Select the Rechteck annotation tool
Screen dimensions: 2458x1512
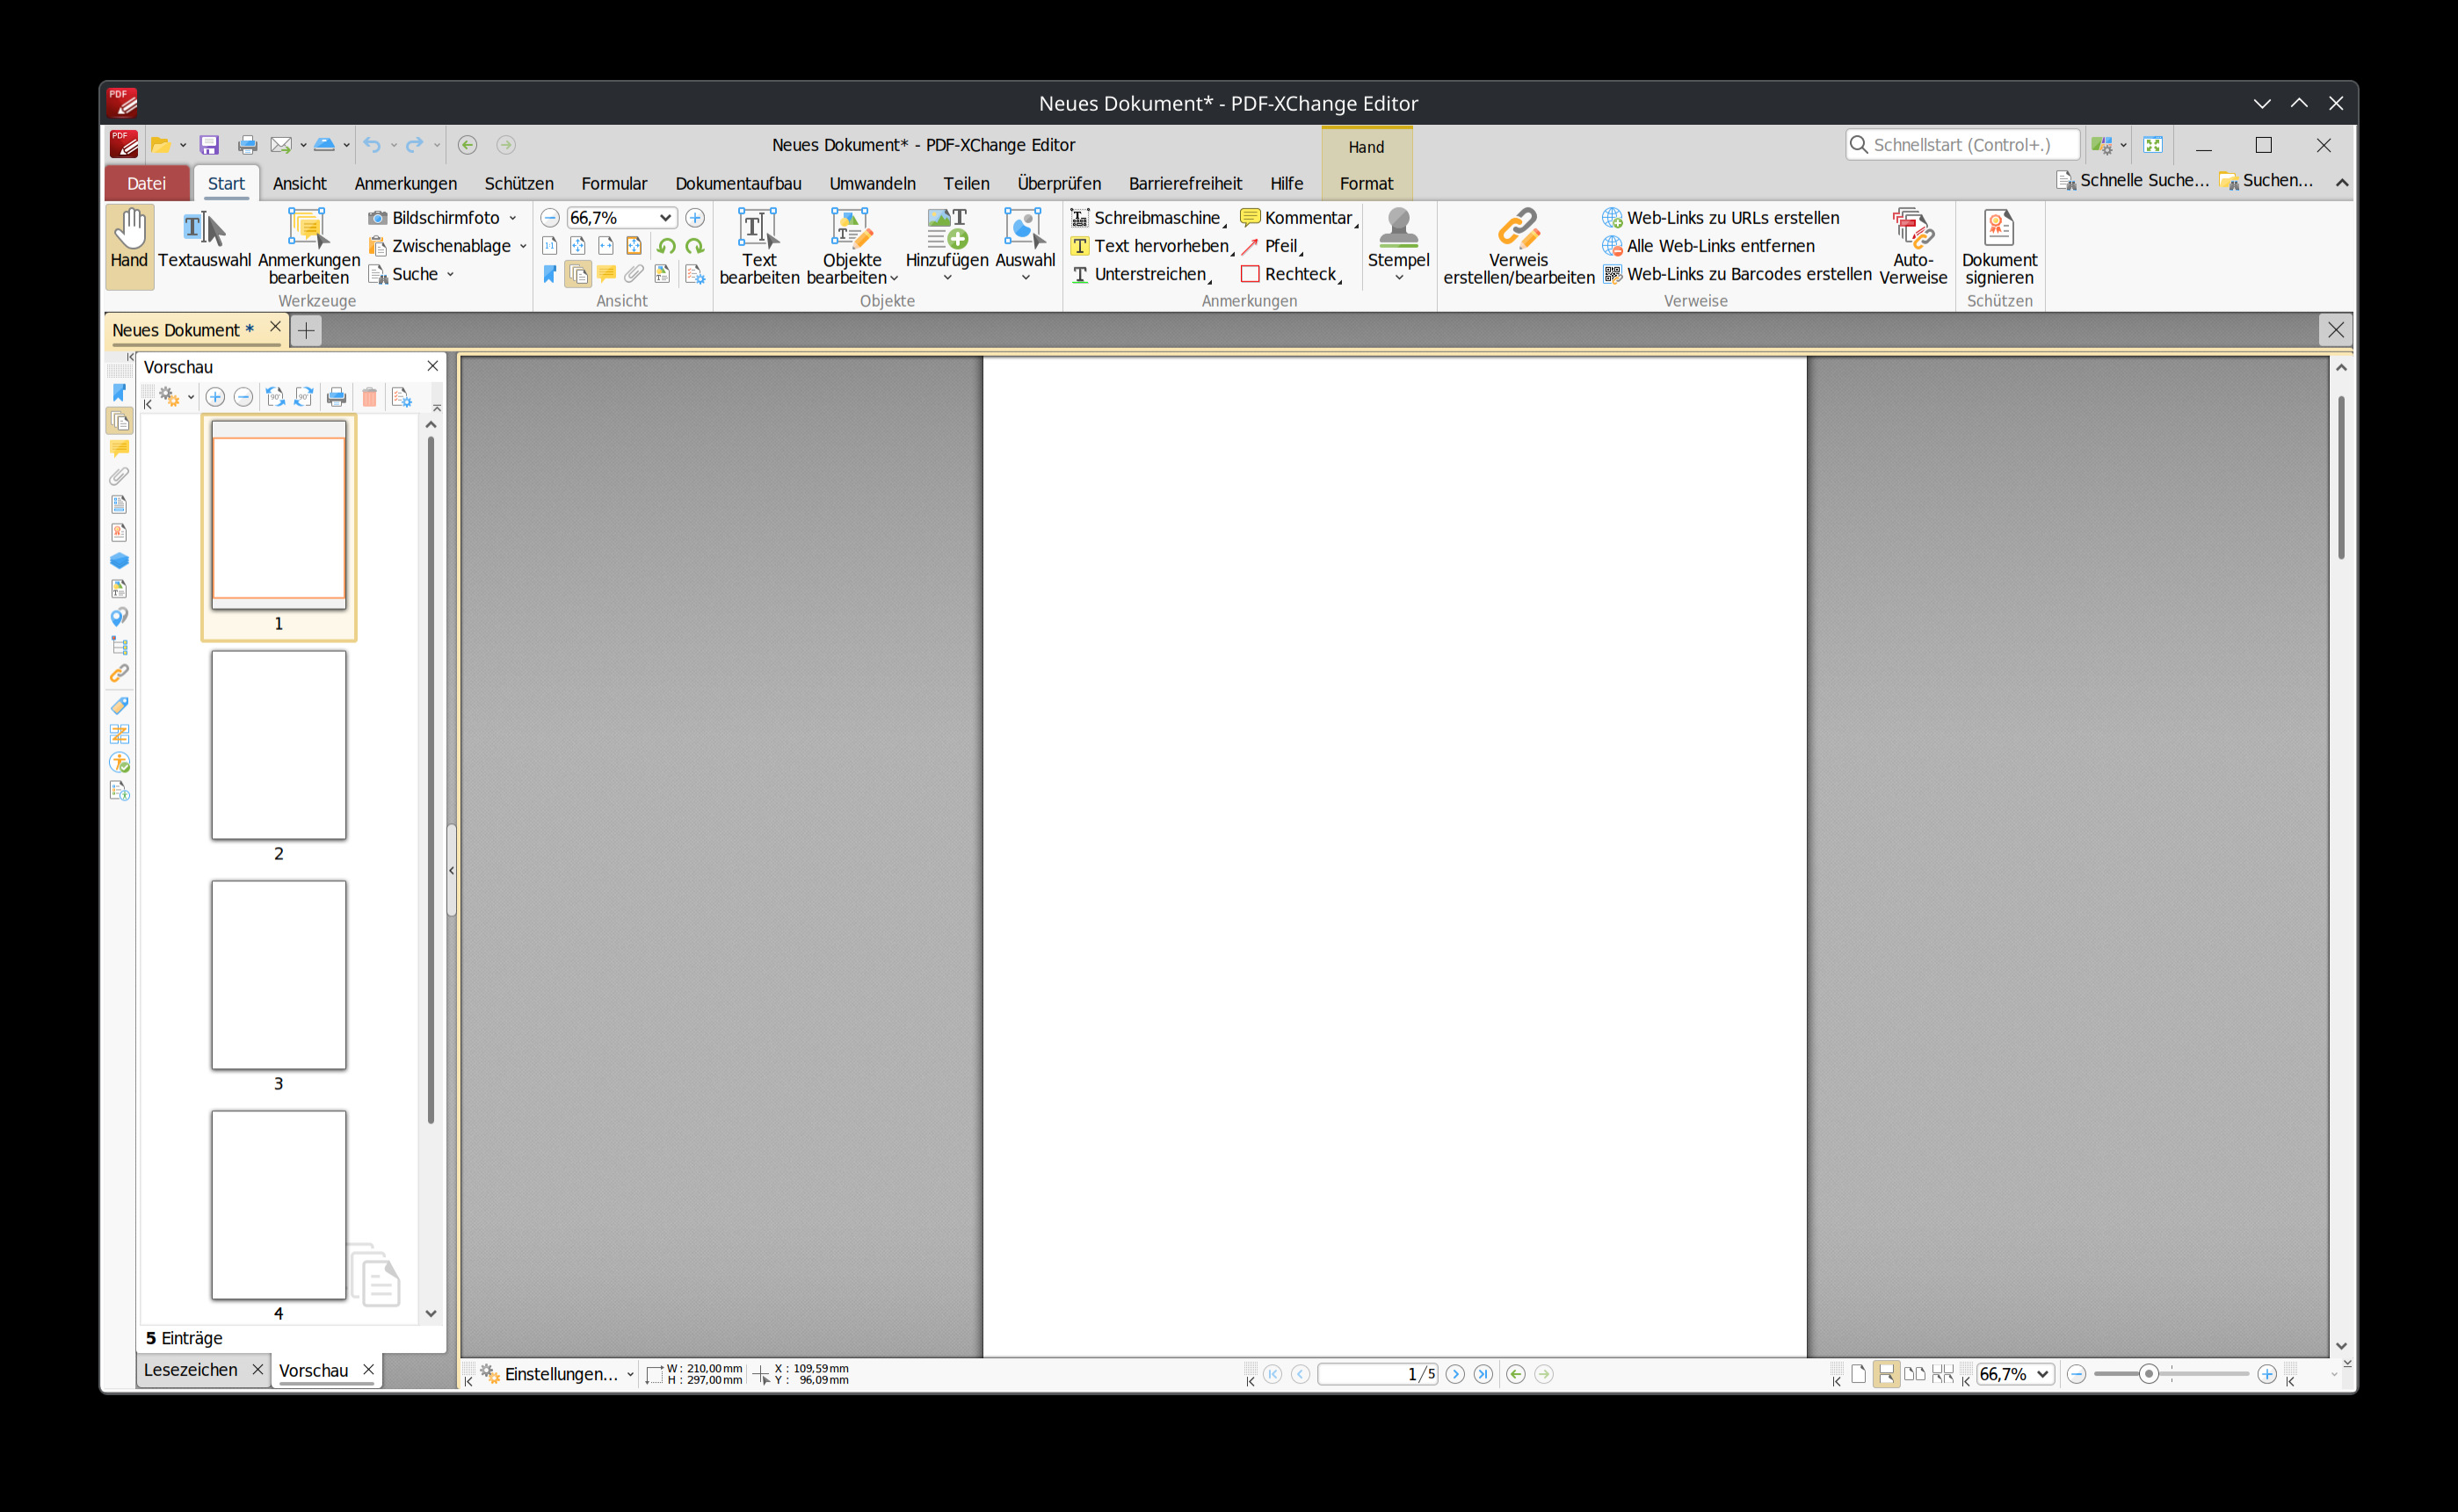point(1290,274)
